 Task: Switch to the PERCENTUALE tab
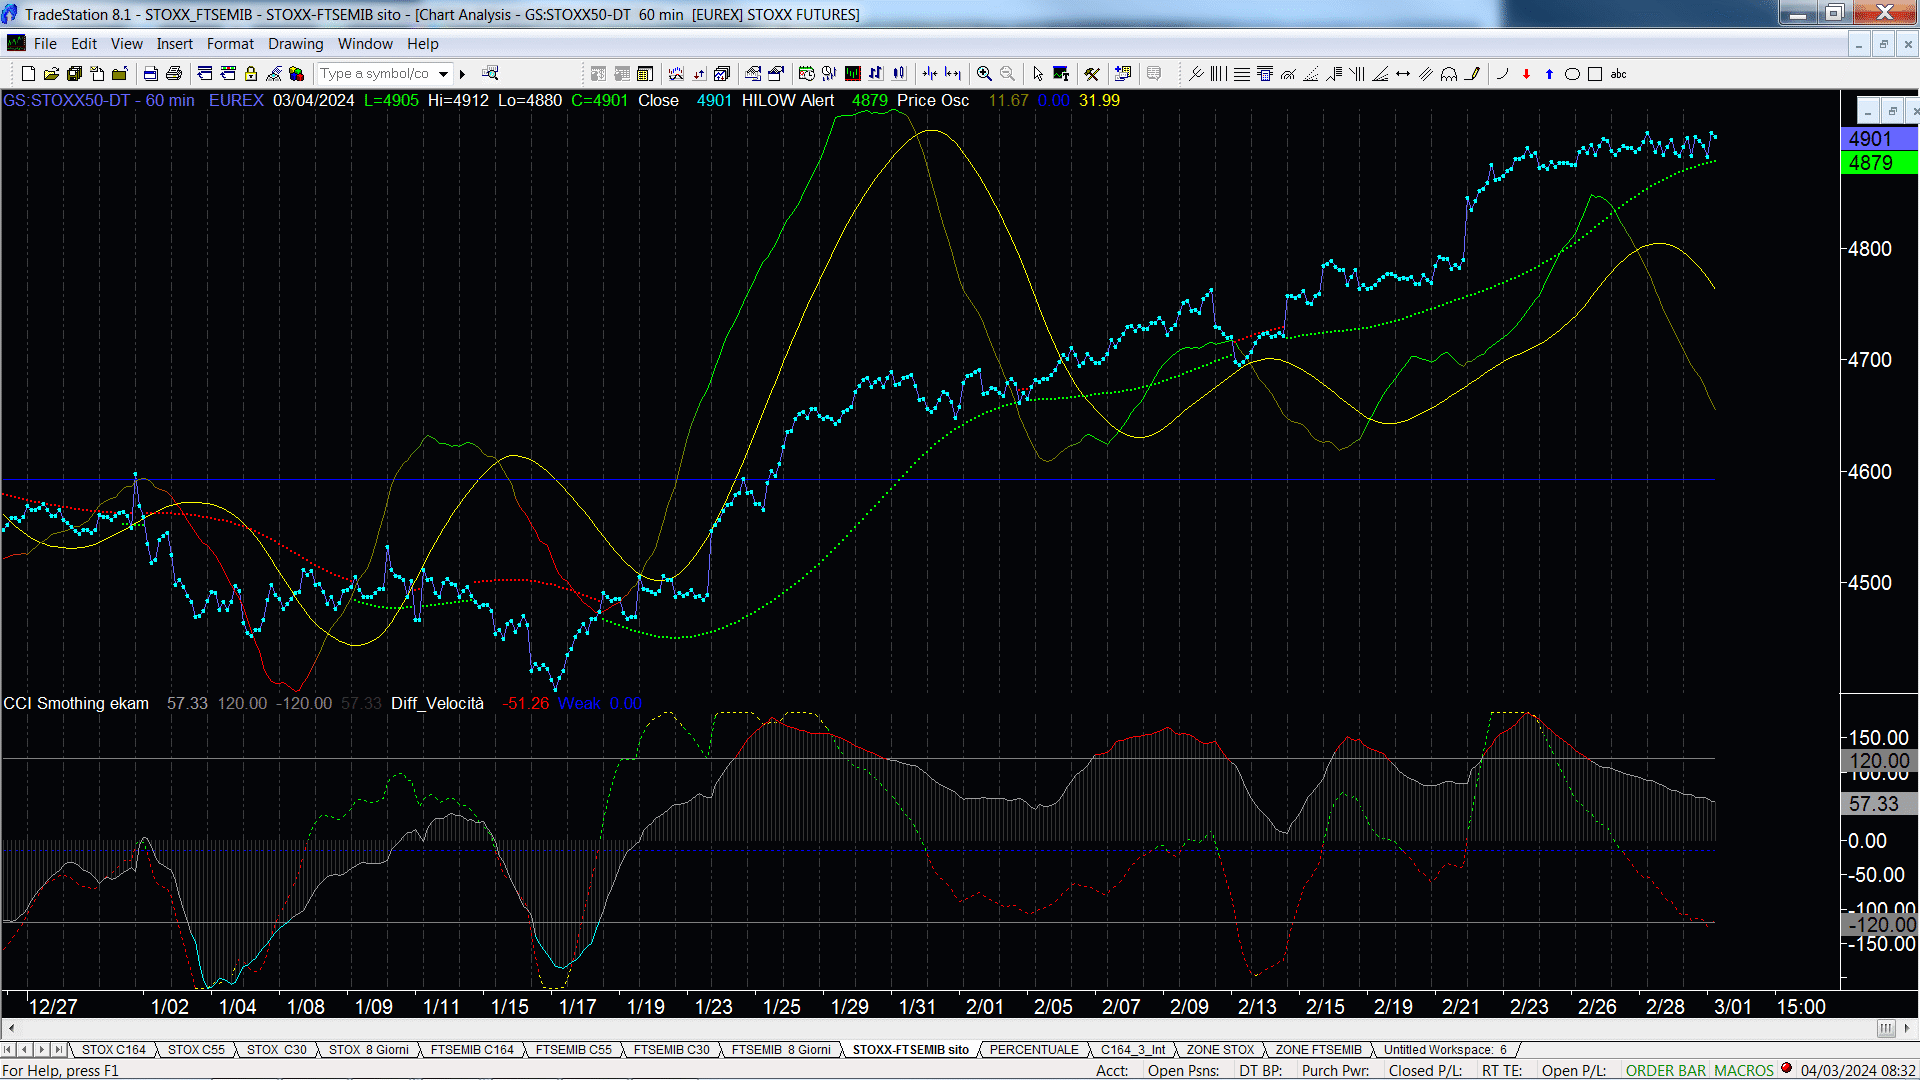tap(1034, 1050)
